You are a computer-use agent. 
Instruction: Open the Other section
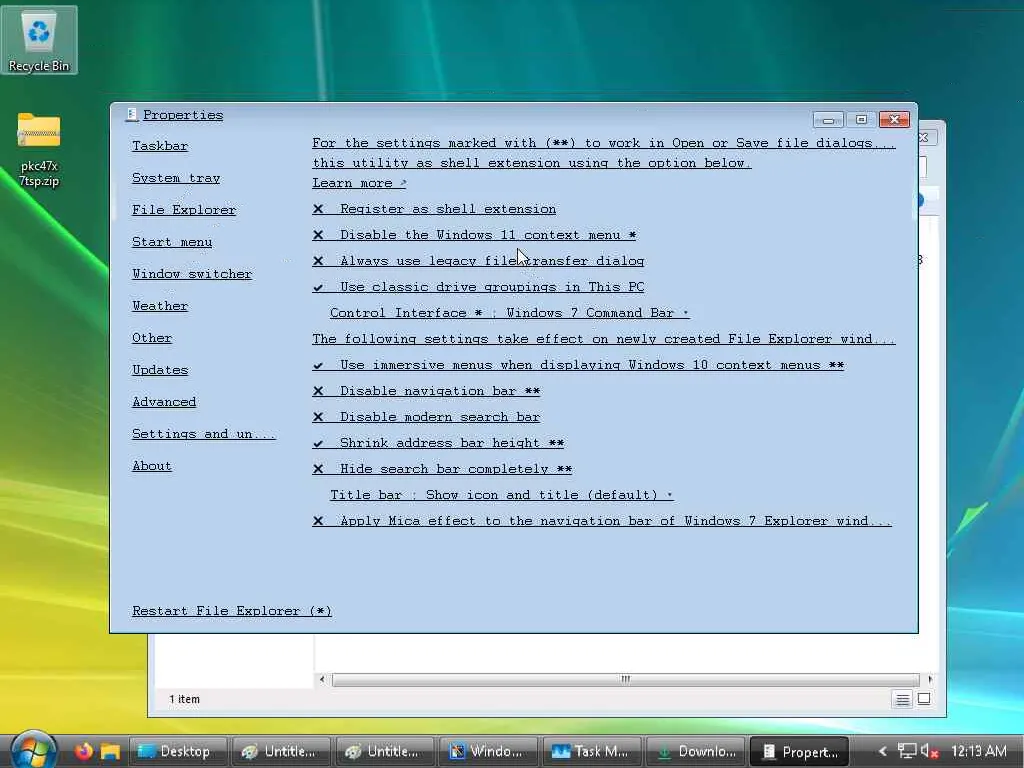pos(152,338)
